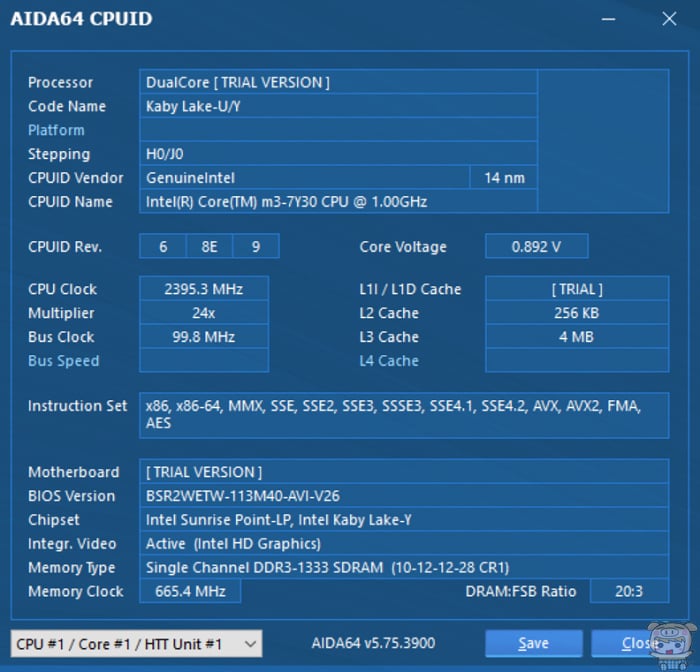Select the GenuineIntel vendor field
The width and height of the screenshot is (700, 672).
tap(304, 178)
